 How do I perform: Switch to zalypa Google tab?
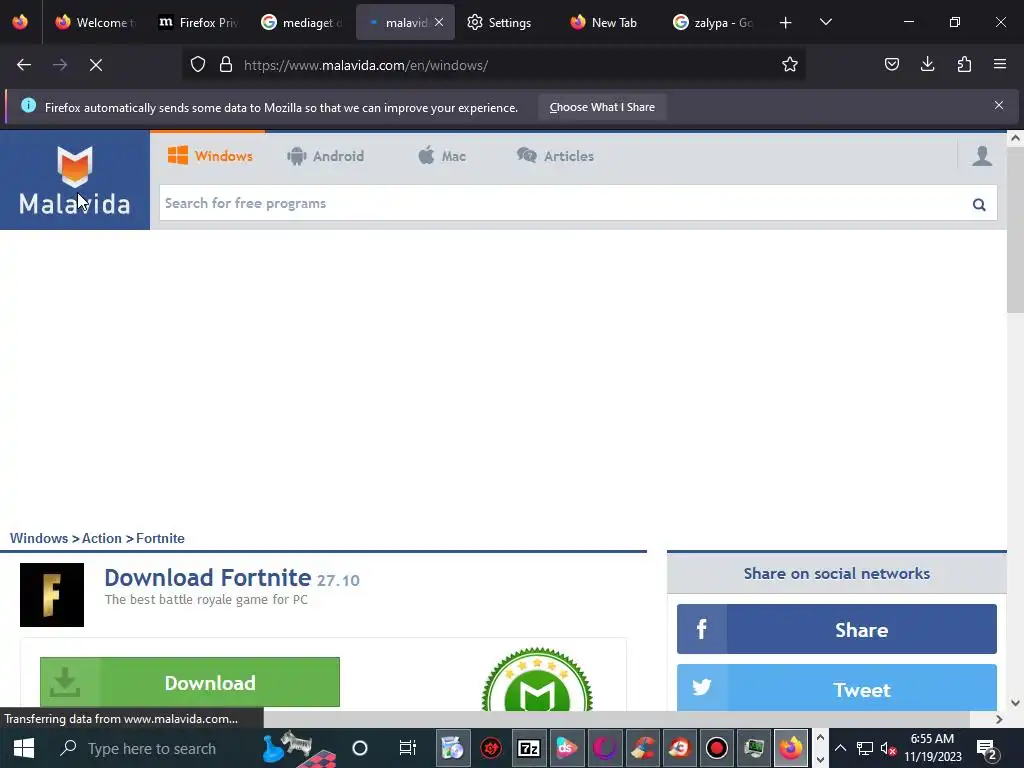click(x=713, y=22)
